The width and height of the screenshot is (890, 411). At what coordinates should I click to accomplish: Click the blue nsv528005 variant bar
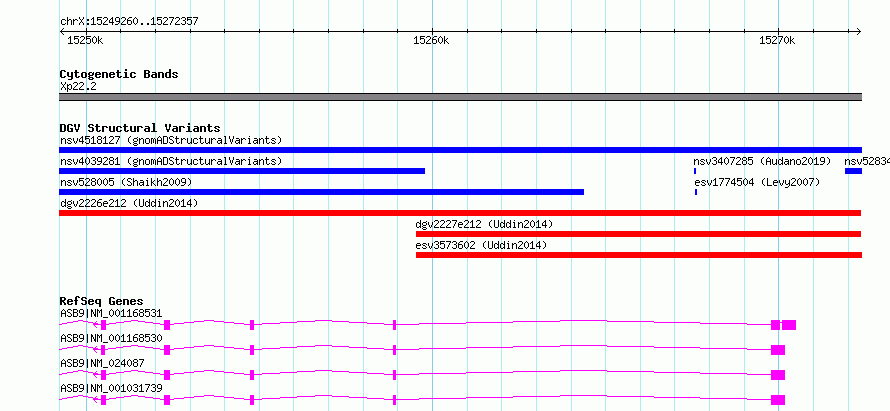click(x=321, y=192)
